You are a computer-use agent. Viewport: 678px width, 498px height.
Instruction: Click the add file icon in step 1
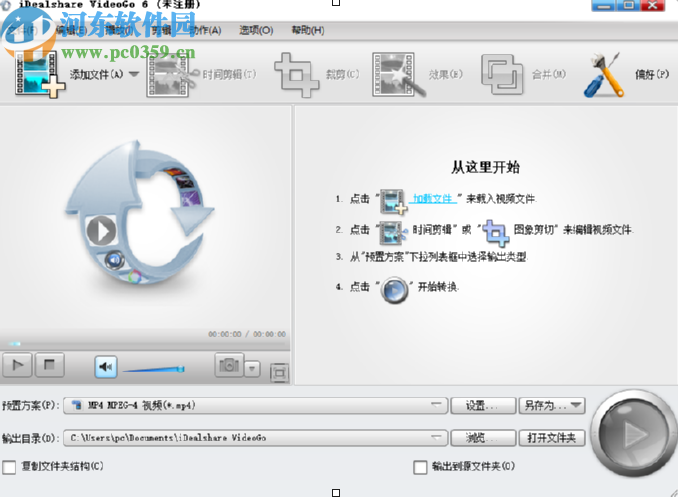pyautogui.click(x=393, y=201)
